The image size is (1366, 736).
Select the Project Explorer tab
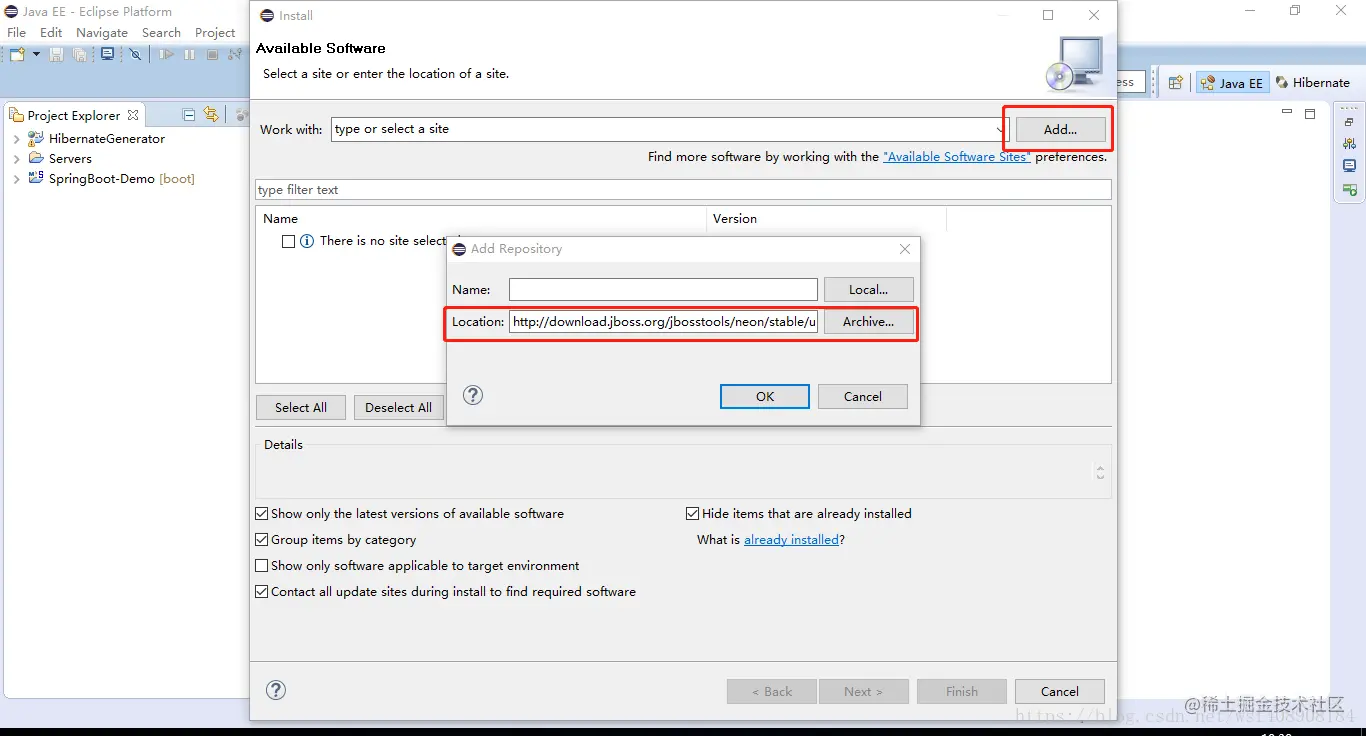coord(74,115)
